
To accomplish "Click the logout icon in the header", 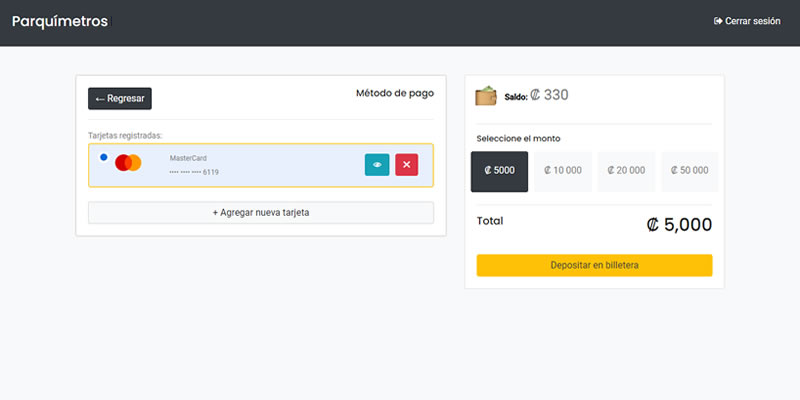I will [718, 21].
